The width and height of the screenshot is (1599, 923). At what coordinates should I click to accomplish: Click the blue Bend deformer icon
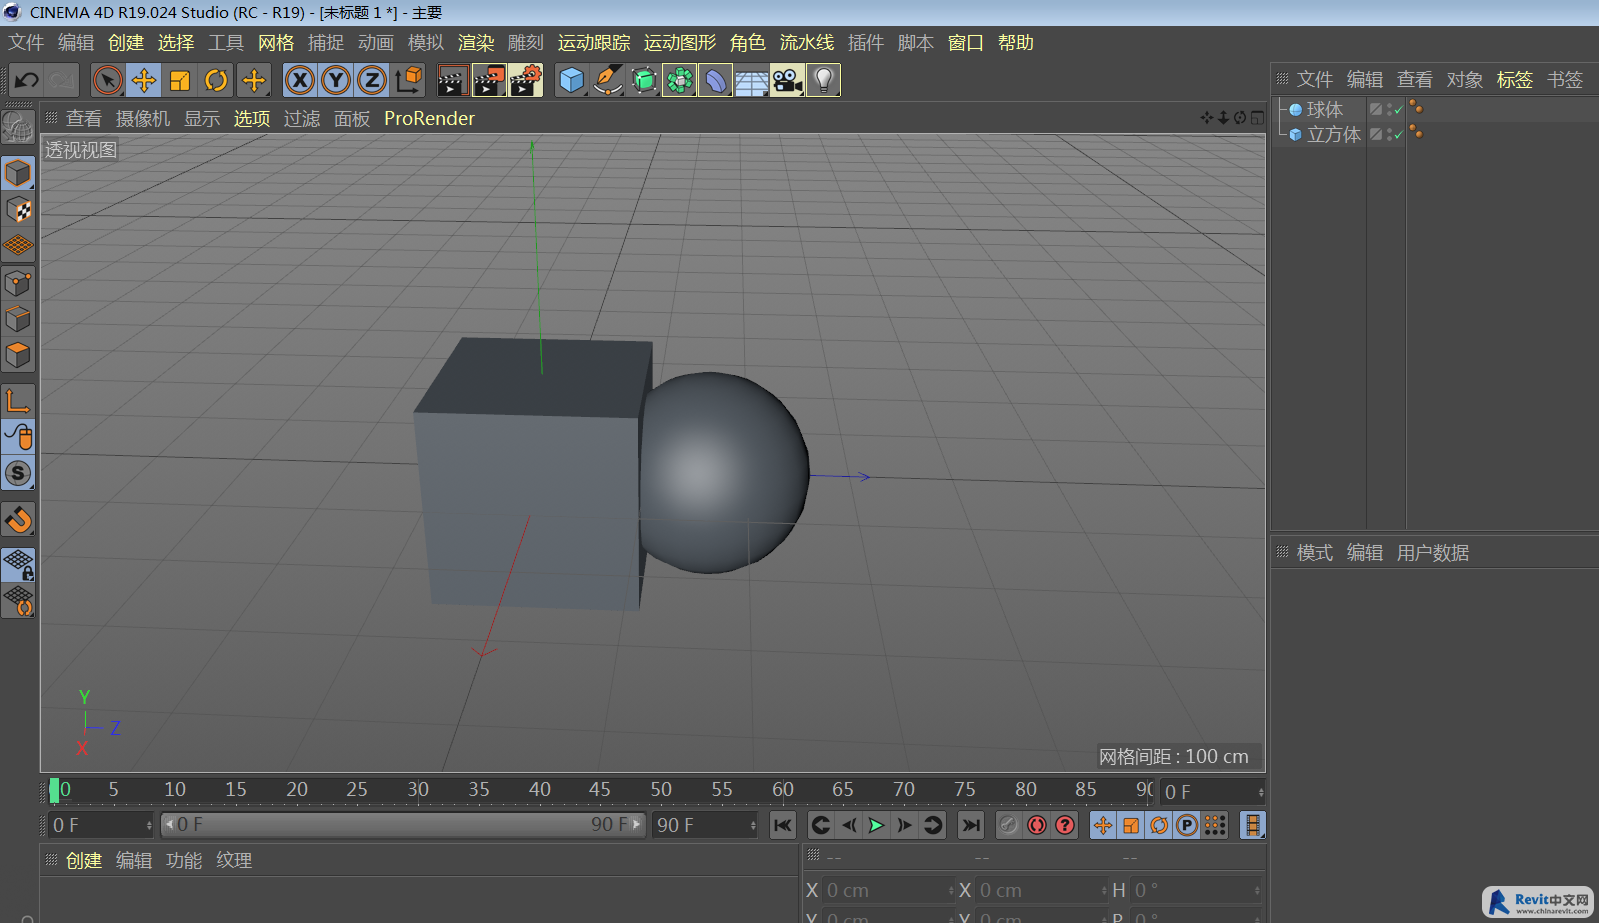coord(716,80)
